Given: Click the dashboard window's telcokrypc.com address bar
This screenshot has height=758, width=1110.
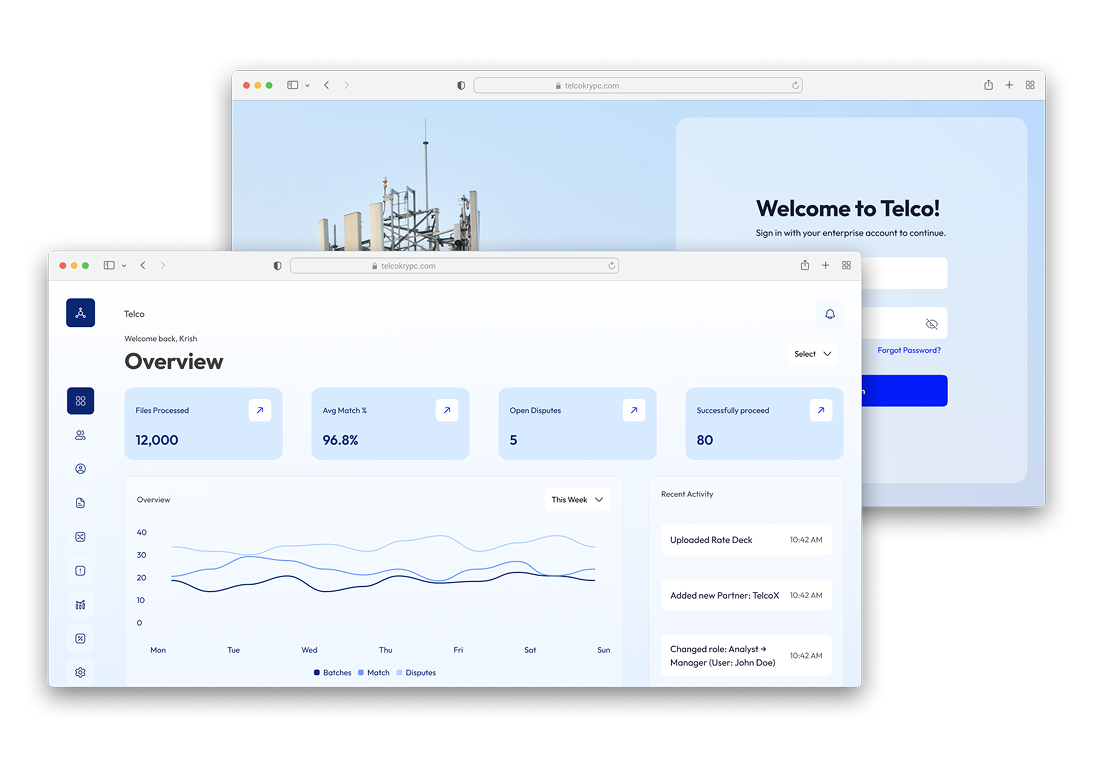Looking at the screenshot, I should pyautogui.click(x=453, y=266).
